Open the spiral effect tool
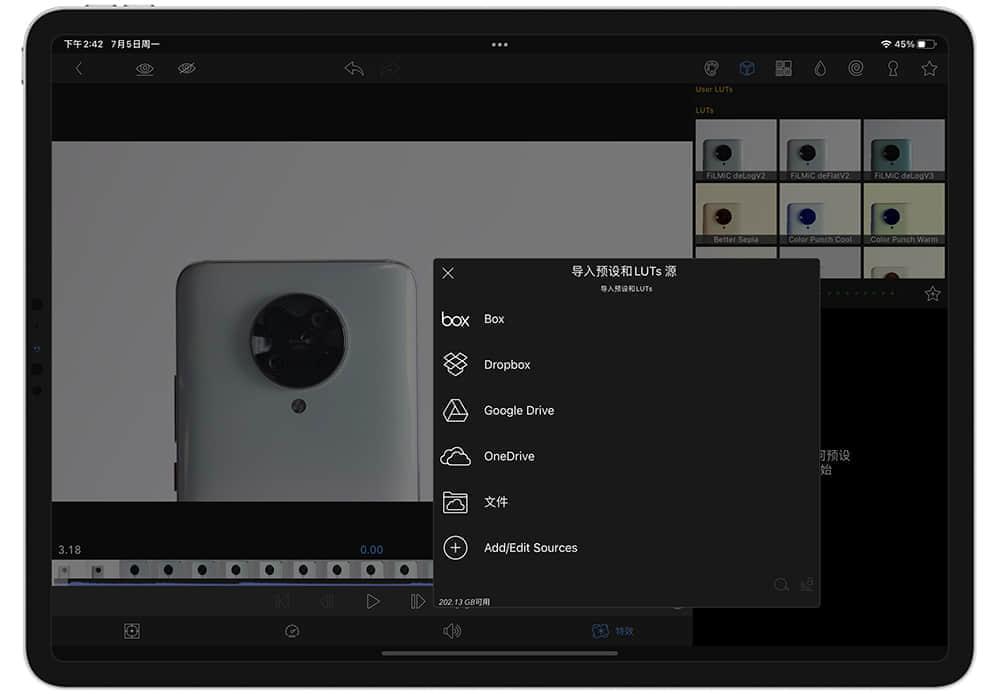The height and width of the screenshot is (694, 1000). click(856, 68)
